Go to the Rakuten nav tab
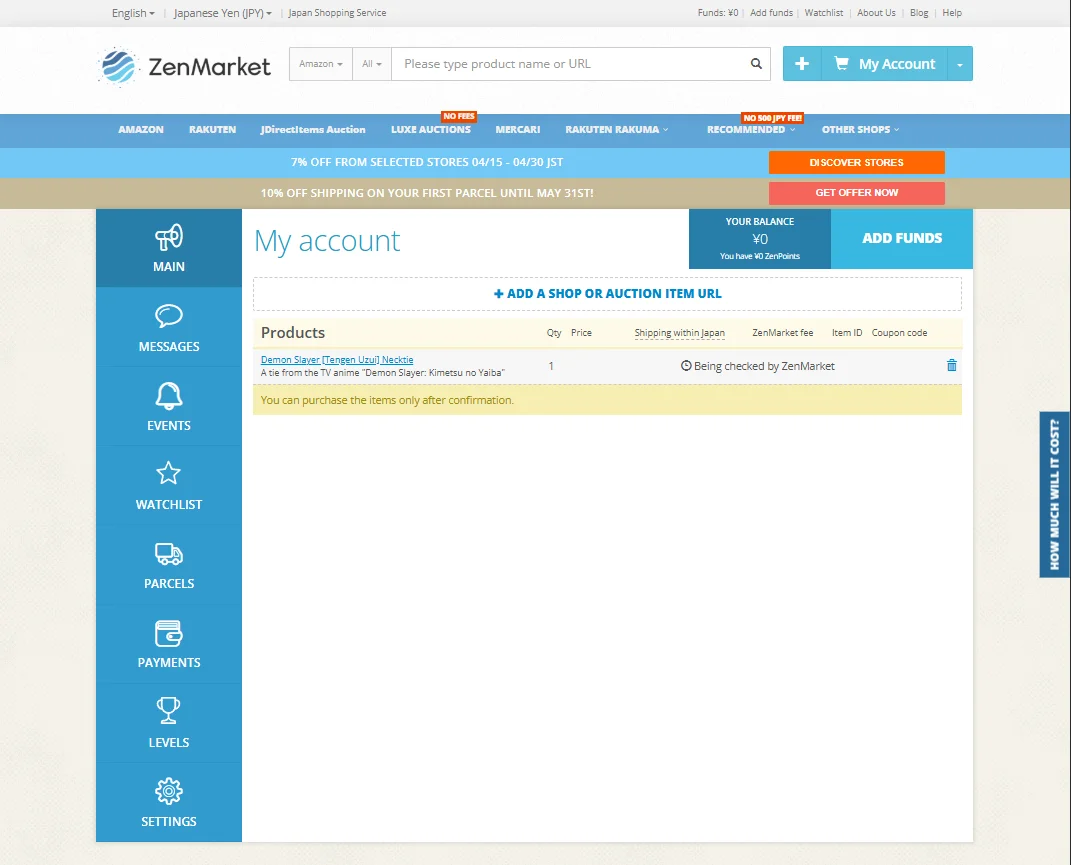Viewport: 1071px width, 865px height. [x=212, y=129]
